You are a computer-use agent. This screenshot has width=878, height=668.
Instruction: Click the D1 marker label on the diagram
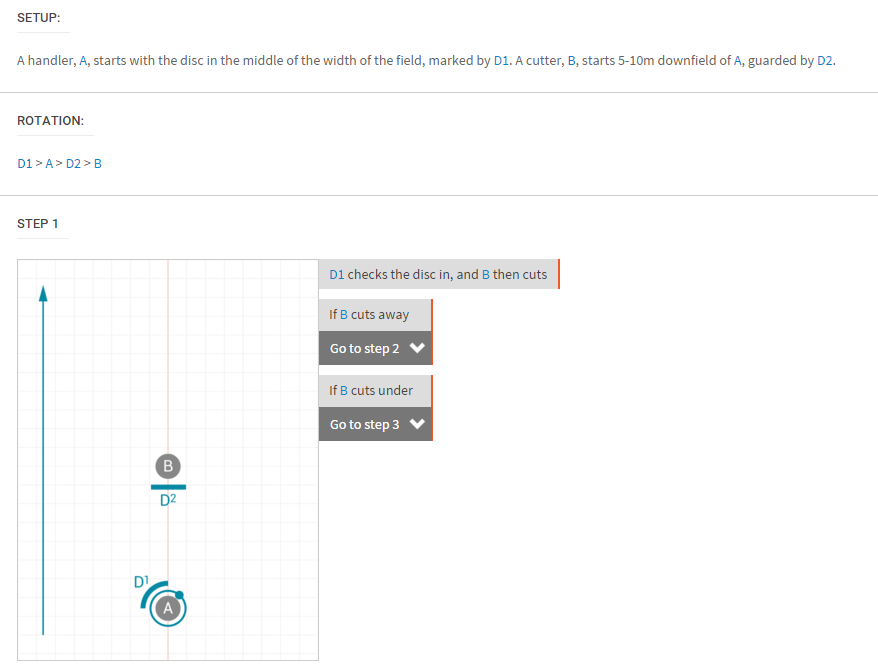pyautogui.click(x=141, y=581)
